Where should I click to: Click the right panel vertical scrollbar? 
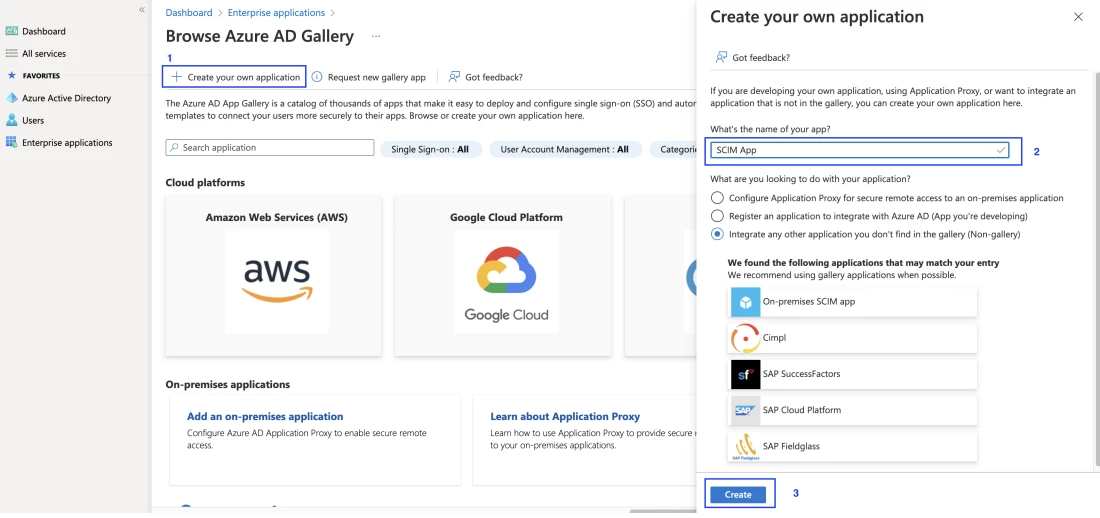tap(1096, 267)
